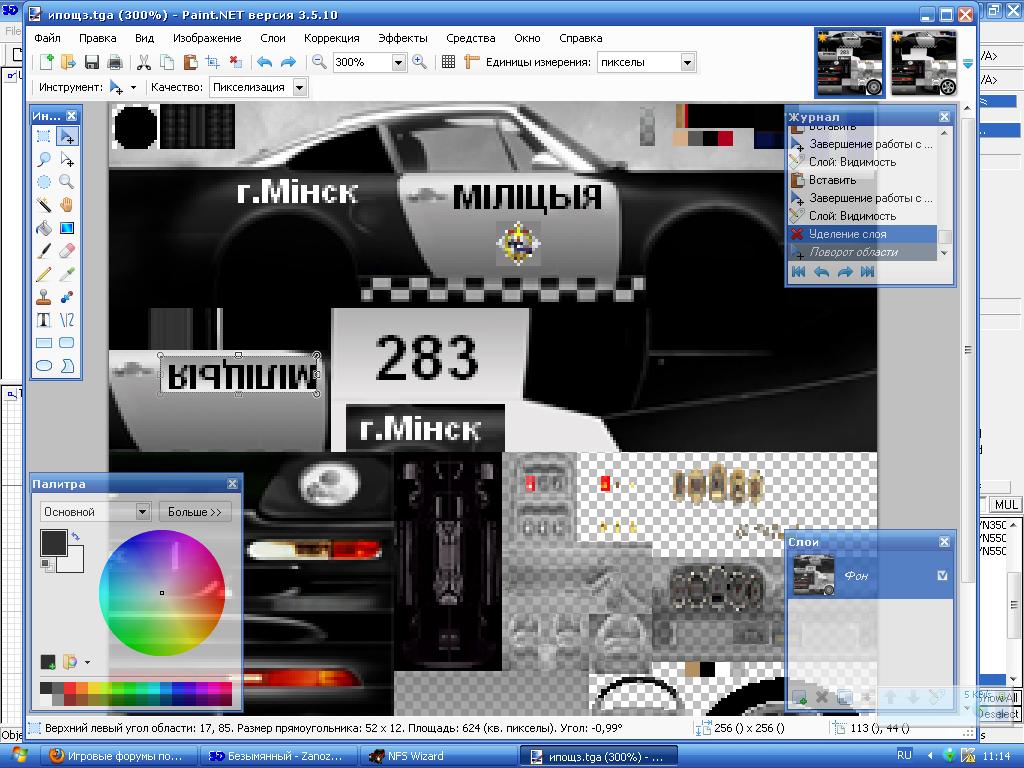Click the Zoom In magnifier icon
The width and height of the screenshot is (1024, 768).
click(419, 62)
